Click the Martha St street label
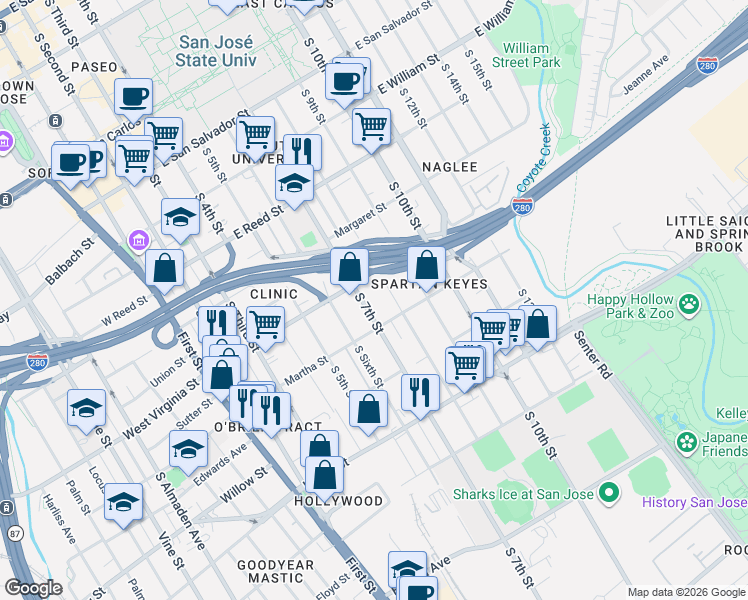The image size is (748, 600). (x=306, y=371)
